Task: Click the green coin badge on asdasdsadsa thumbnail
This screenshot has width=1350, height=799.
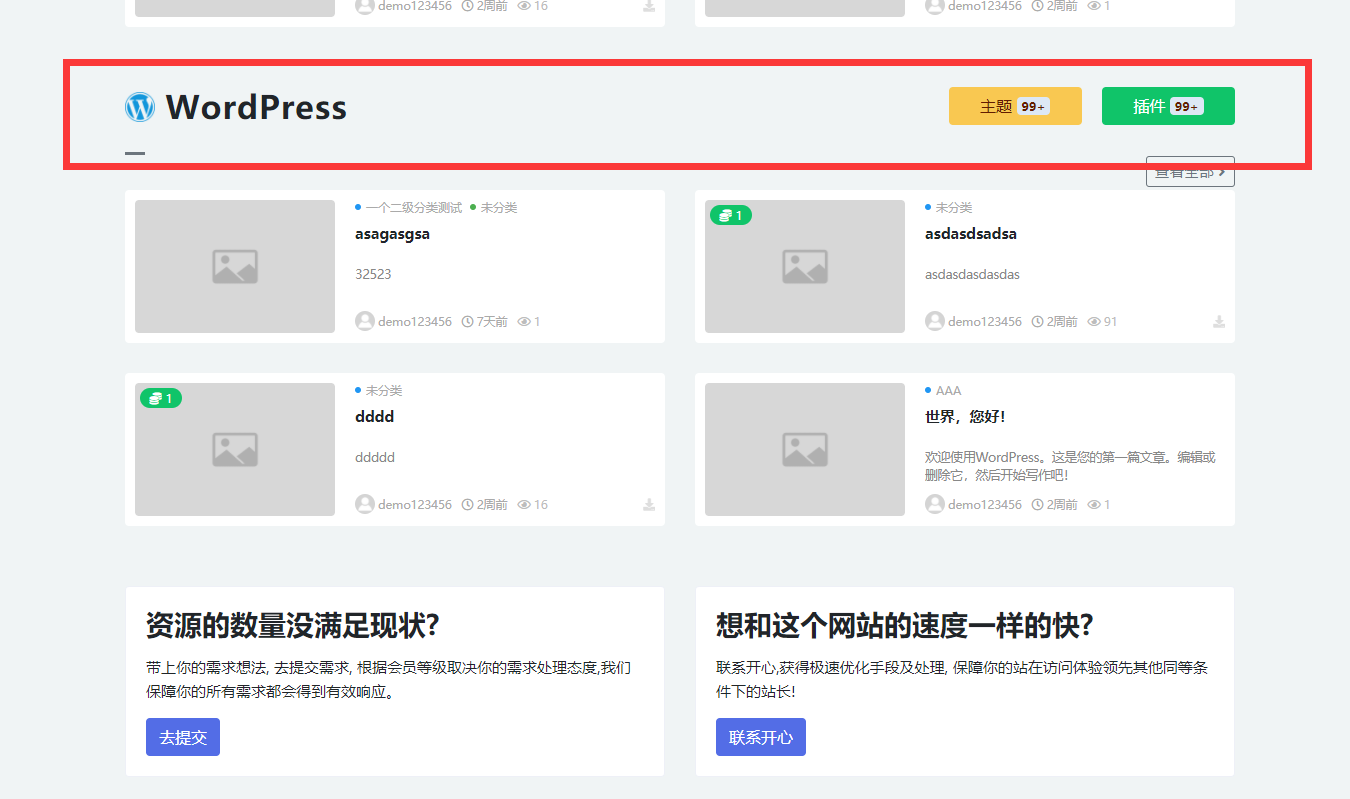Action: point(730,215)
